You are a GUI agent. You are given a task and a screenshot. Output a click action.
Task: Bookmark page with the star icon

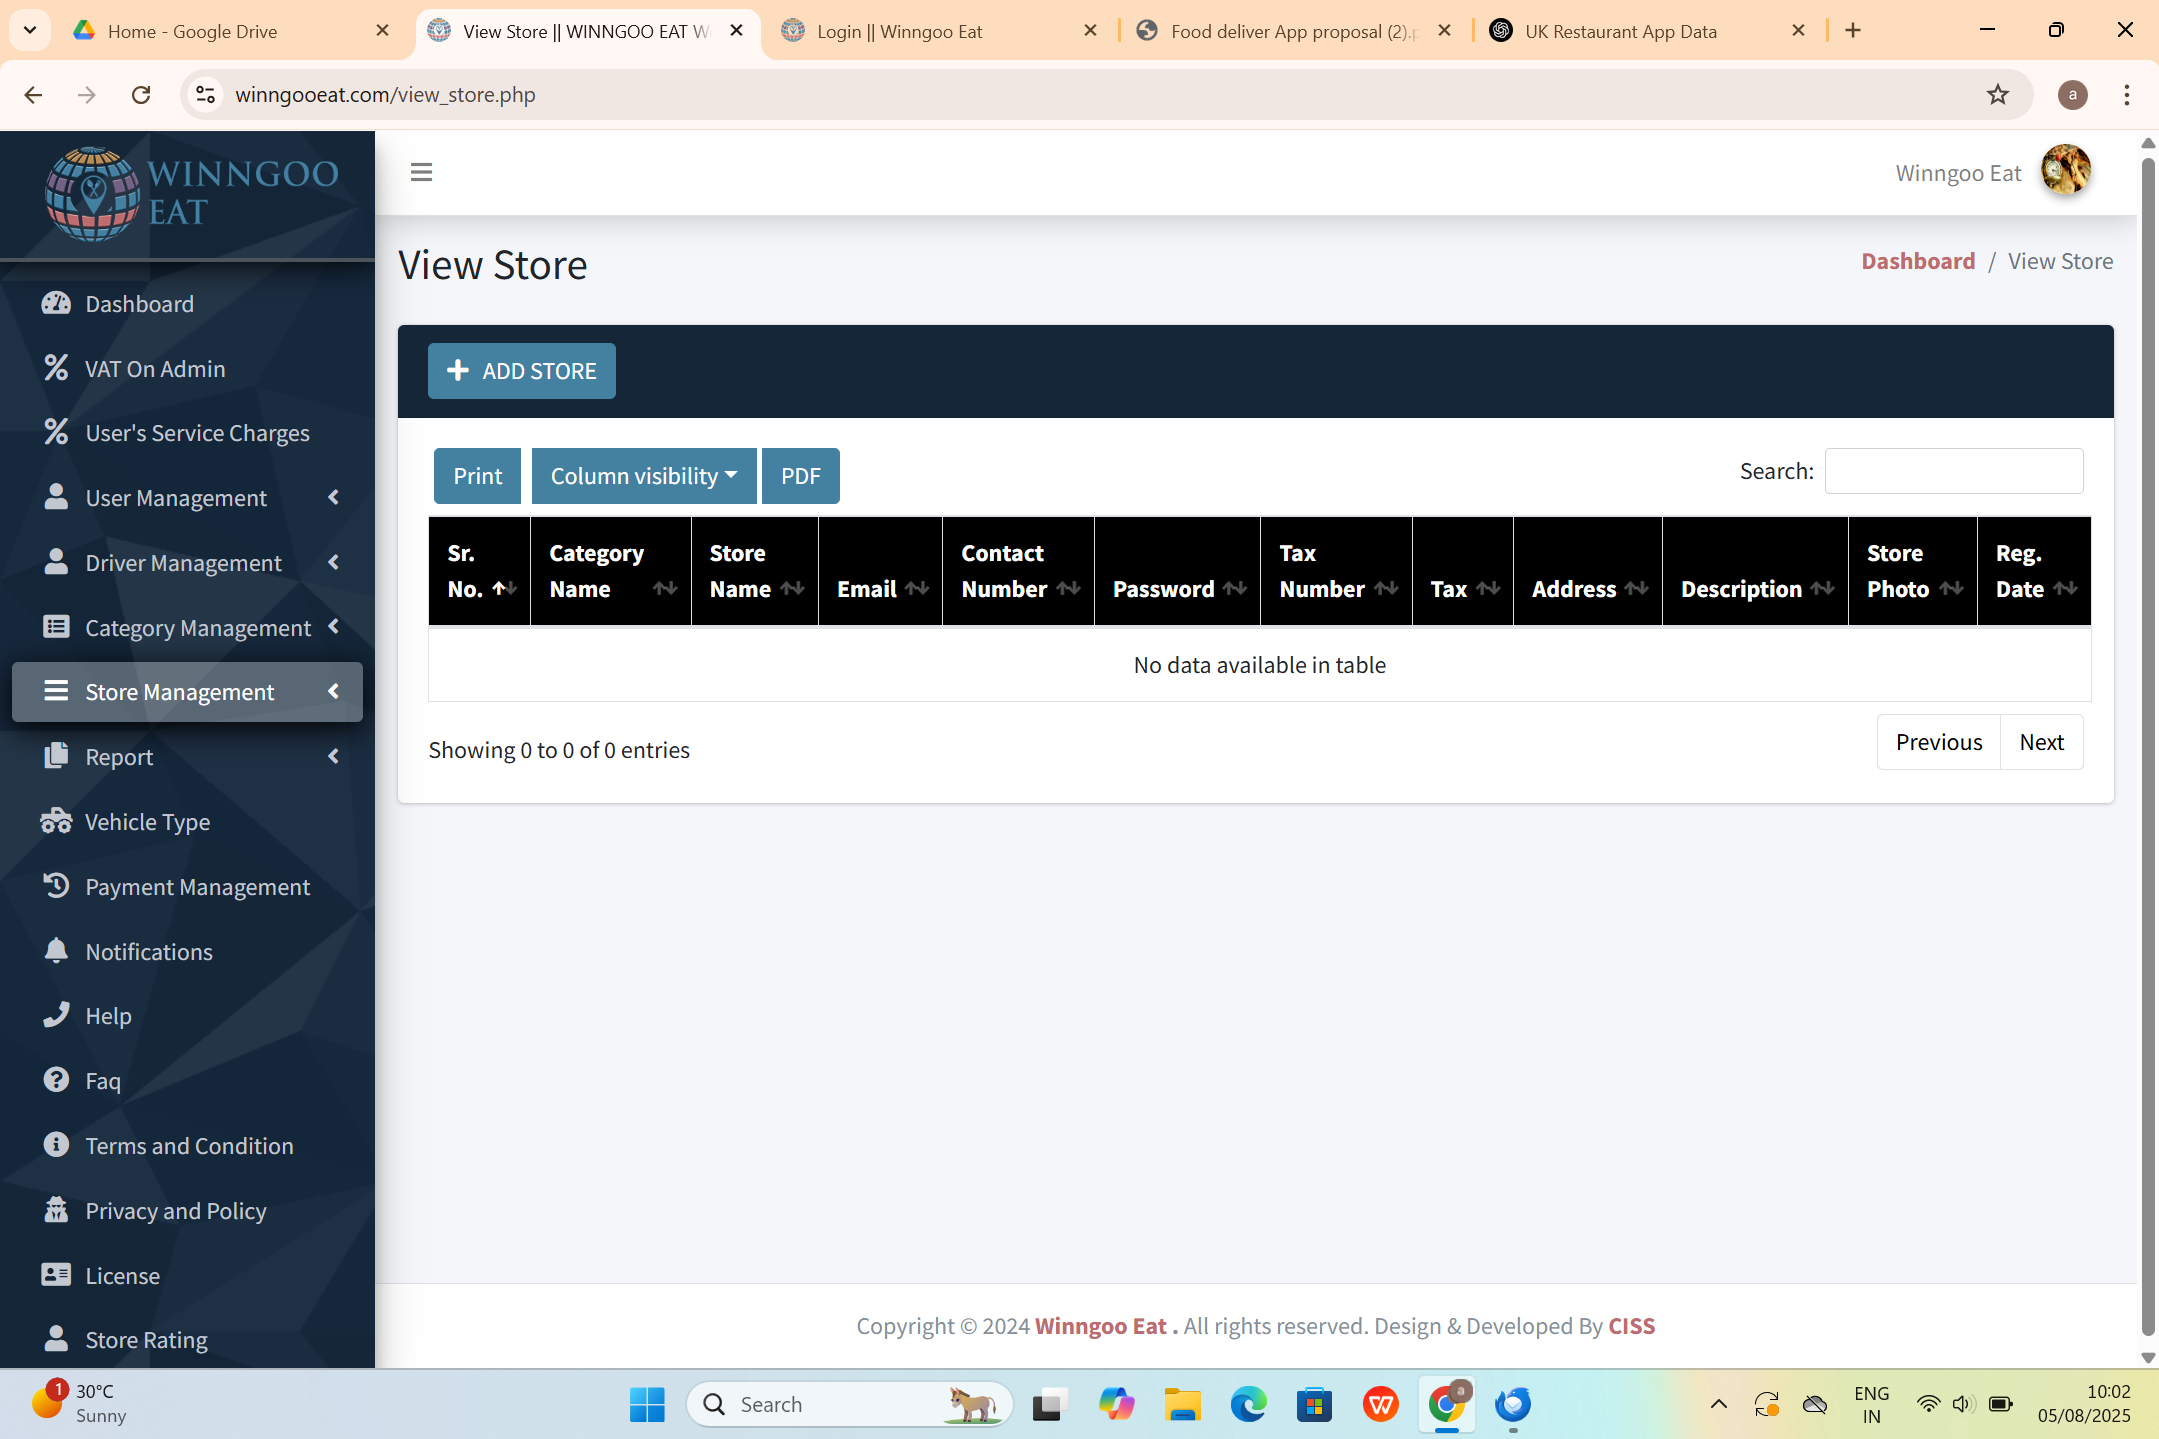click(x=1997, y=95)
